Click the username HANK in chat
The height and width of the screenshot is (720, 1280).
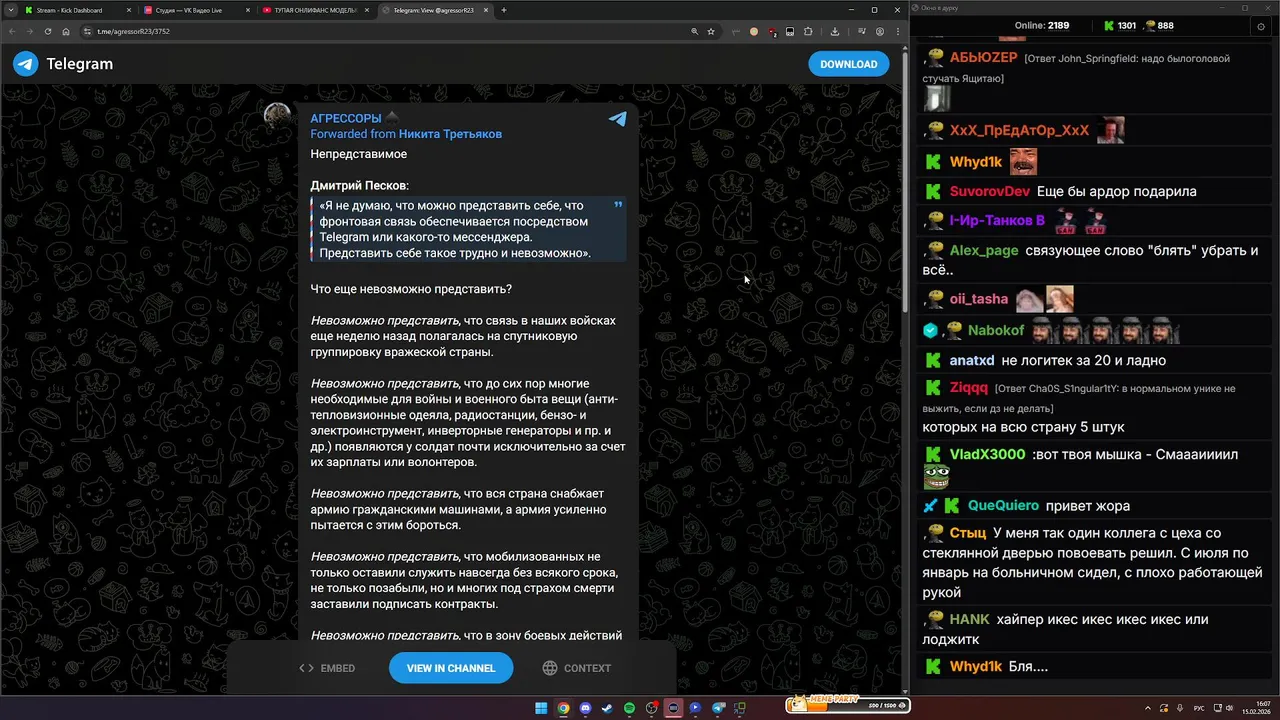point(969,620)
